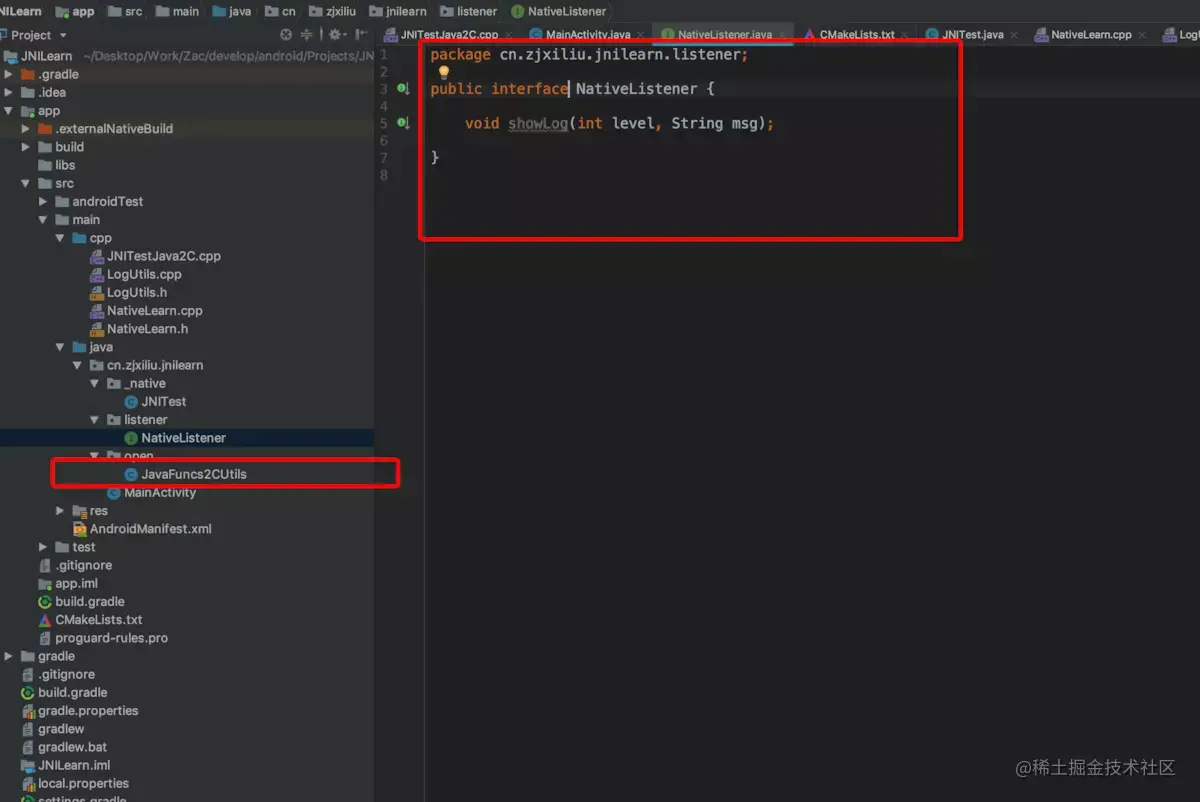This screenshot has width=1200, height=802.
Task: Collapse the src folder arrow
Action: click(x=27, y=184)
